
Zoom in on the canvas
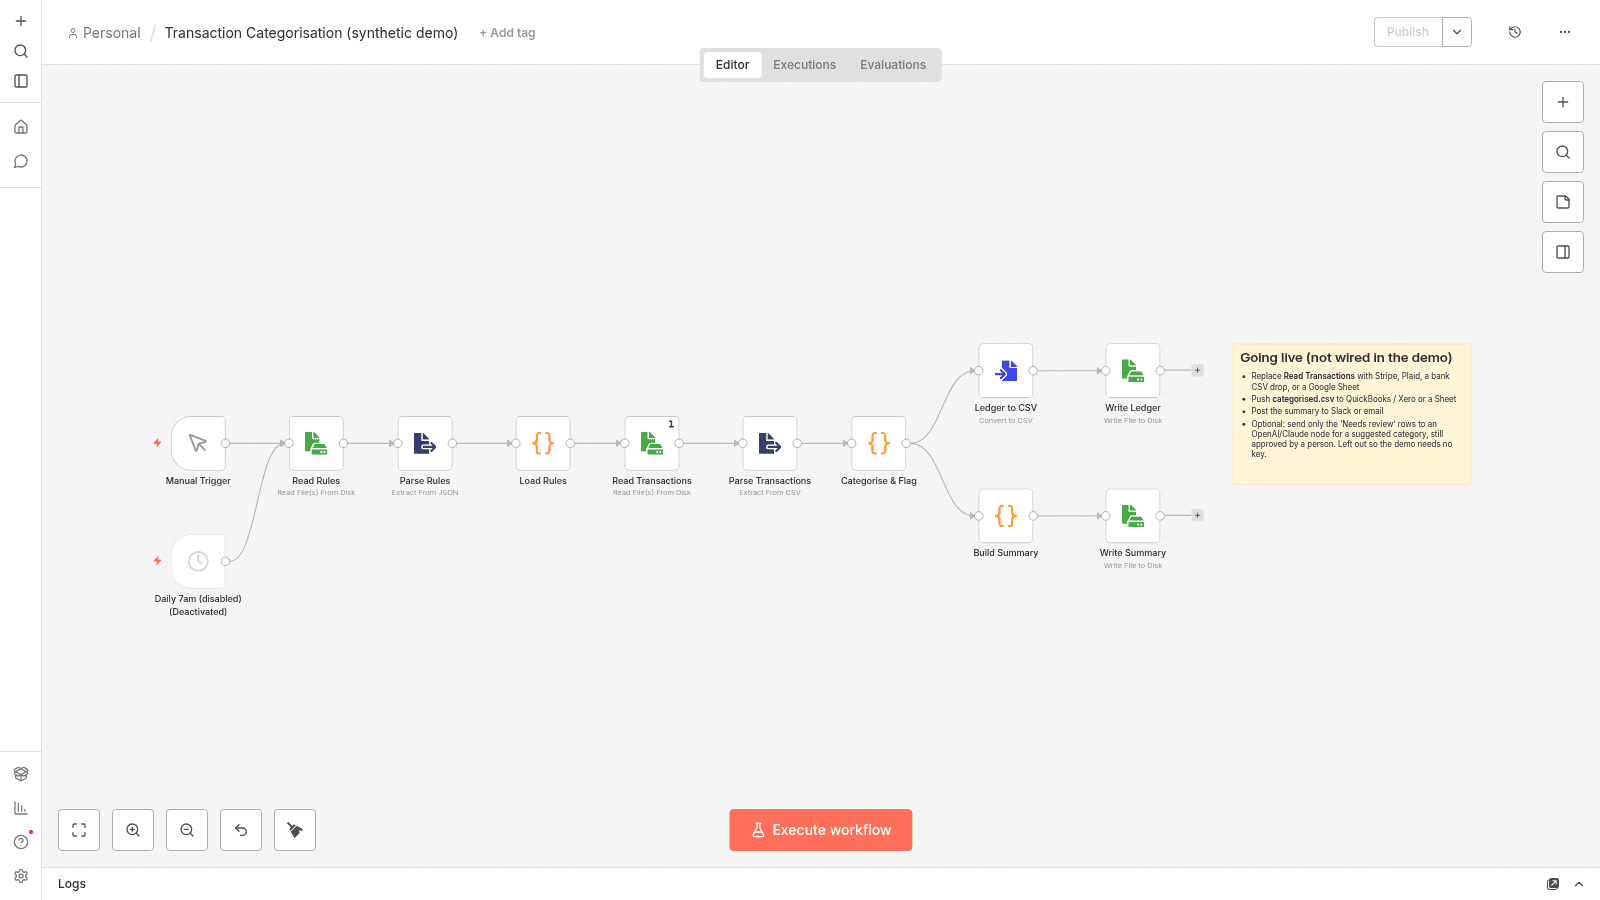coord(133,830)
